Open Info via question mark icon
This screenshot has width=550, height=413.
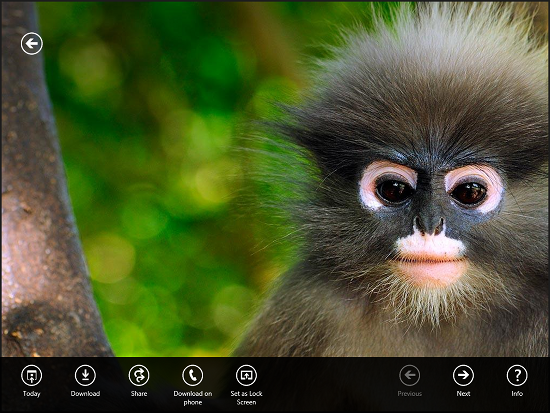(x=517, y=375)
